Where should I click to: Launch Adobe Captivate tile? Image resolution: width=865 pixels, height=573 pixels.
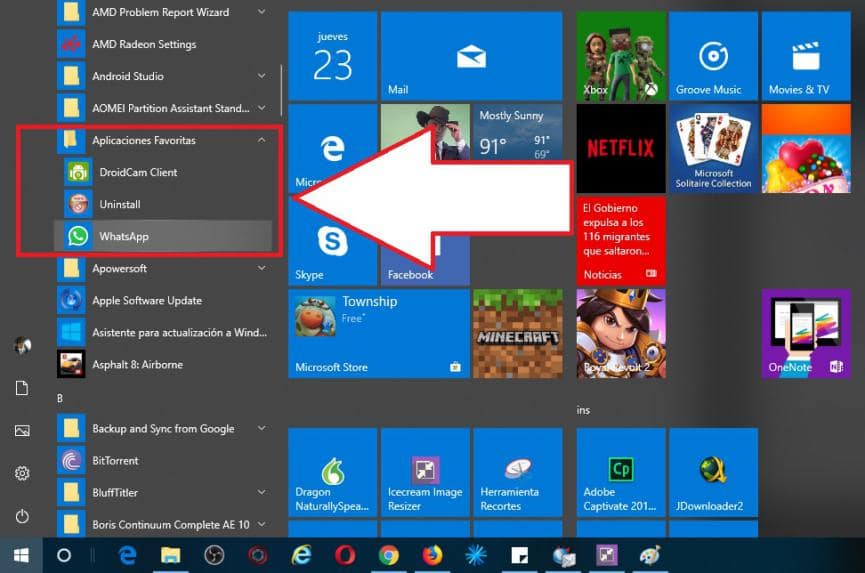pyautogui.click(x=621, y=472)
